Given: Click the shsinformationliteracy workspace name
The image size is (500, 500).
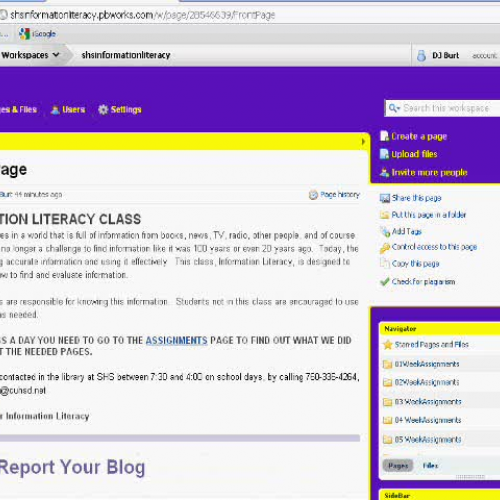Looking at the screenshot, I should (x=126, y=55).
